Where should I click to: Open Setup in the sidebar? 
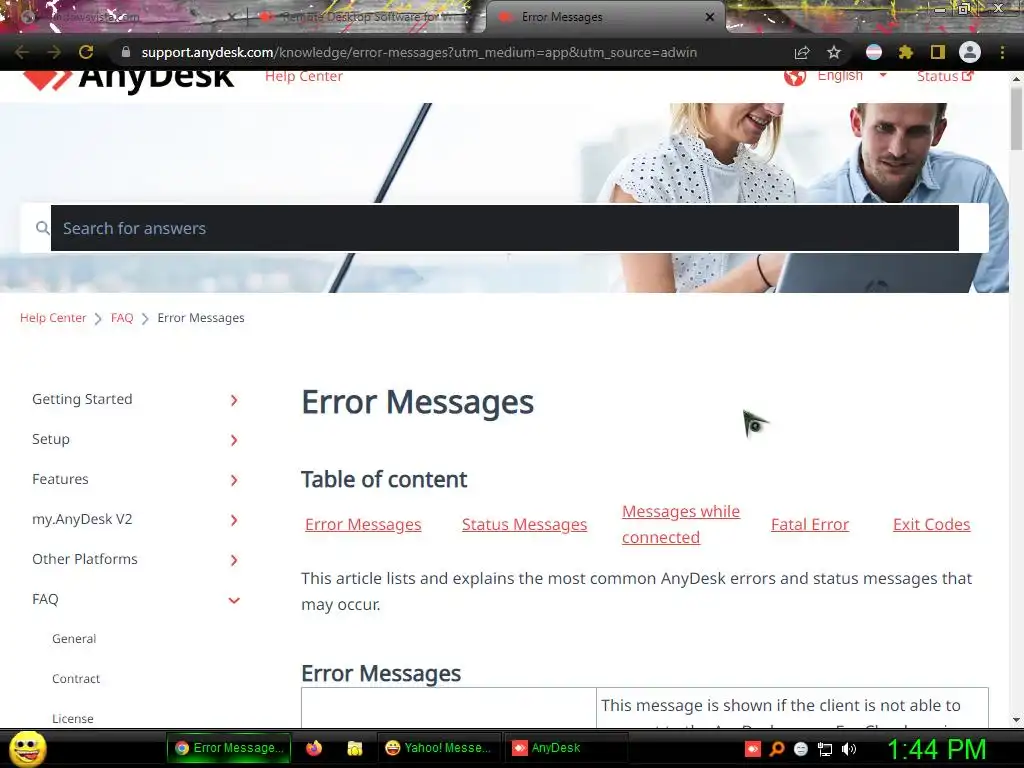[x=51, y=439]
